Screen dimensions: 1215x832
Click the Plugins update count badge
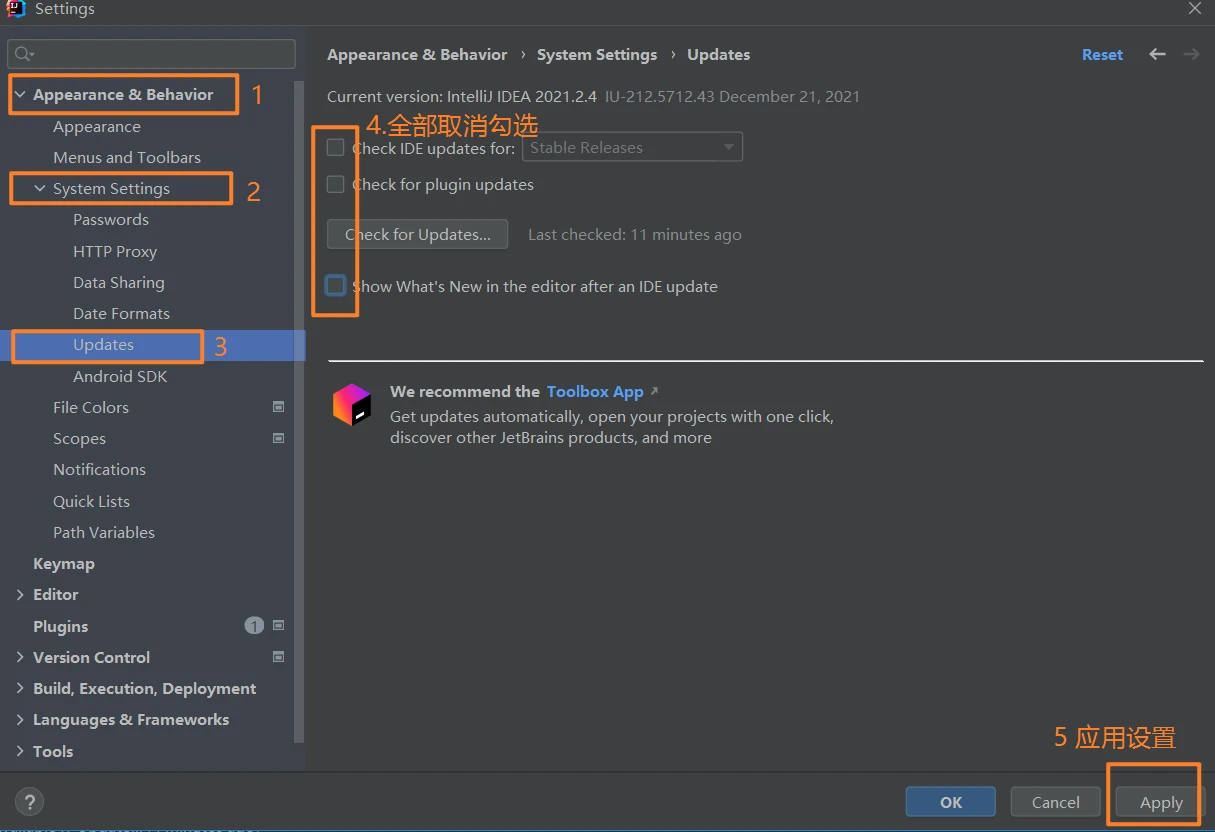coord(254,626)
